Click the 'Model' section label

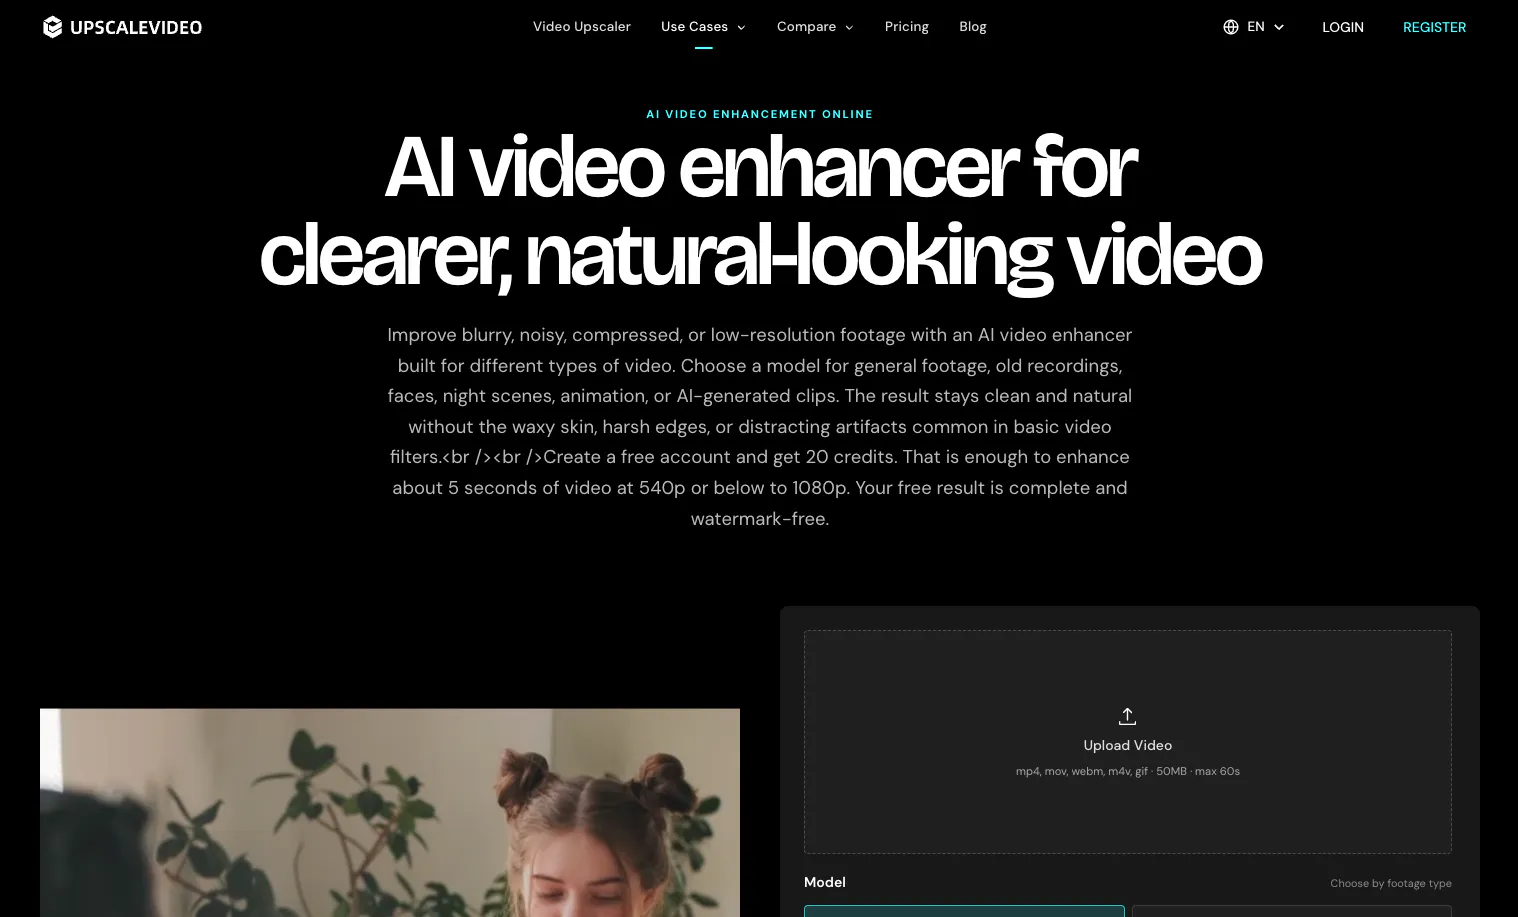click(x=825, y=882)
